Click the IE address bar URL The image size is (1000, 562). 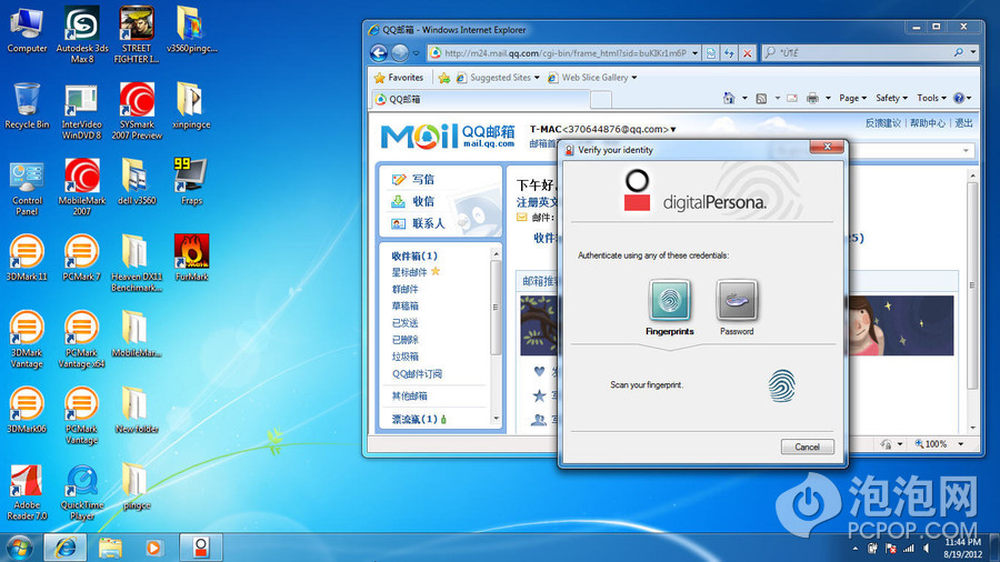click(x=565, y=53)
